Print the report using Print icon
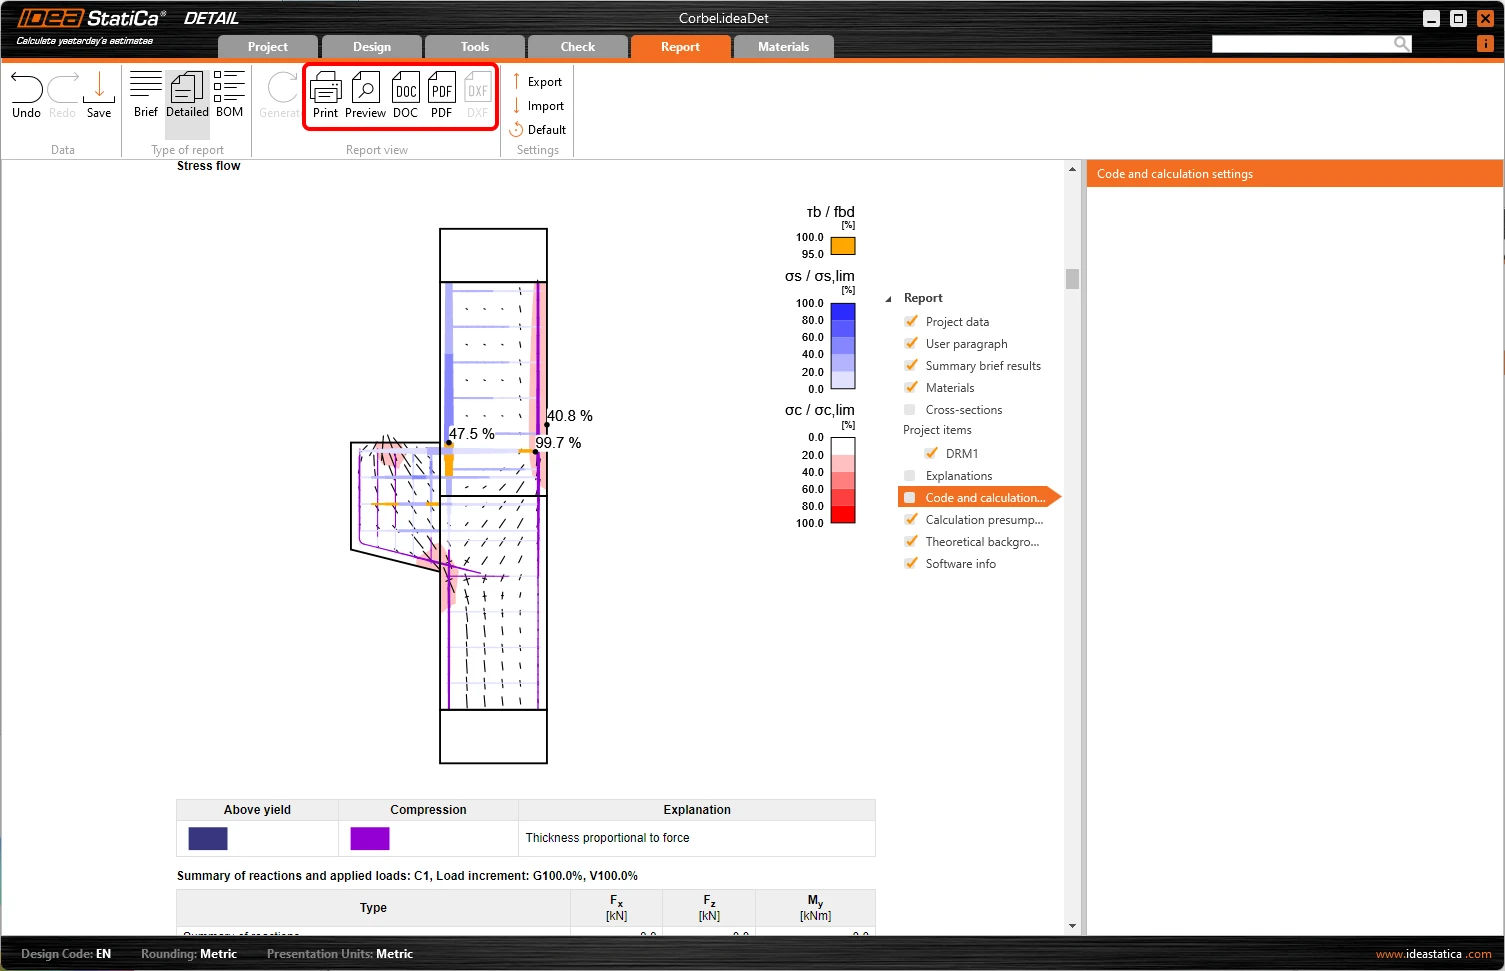 click(326, 88)
